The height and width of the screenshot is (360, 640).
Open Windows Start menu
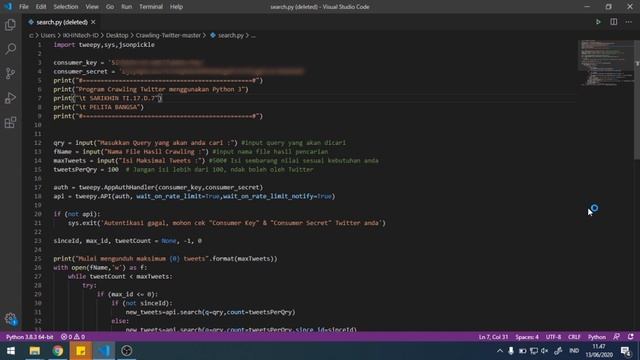(11, 351)
